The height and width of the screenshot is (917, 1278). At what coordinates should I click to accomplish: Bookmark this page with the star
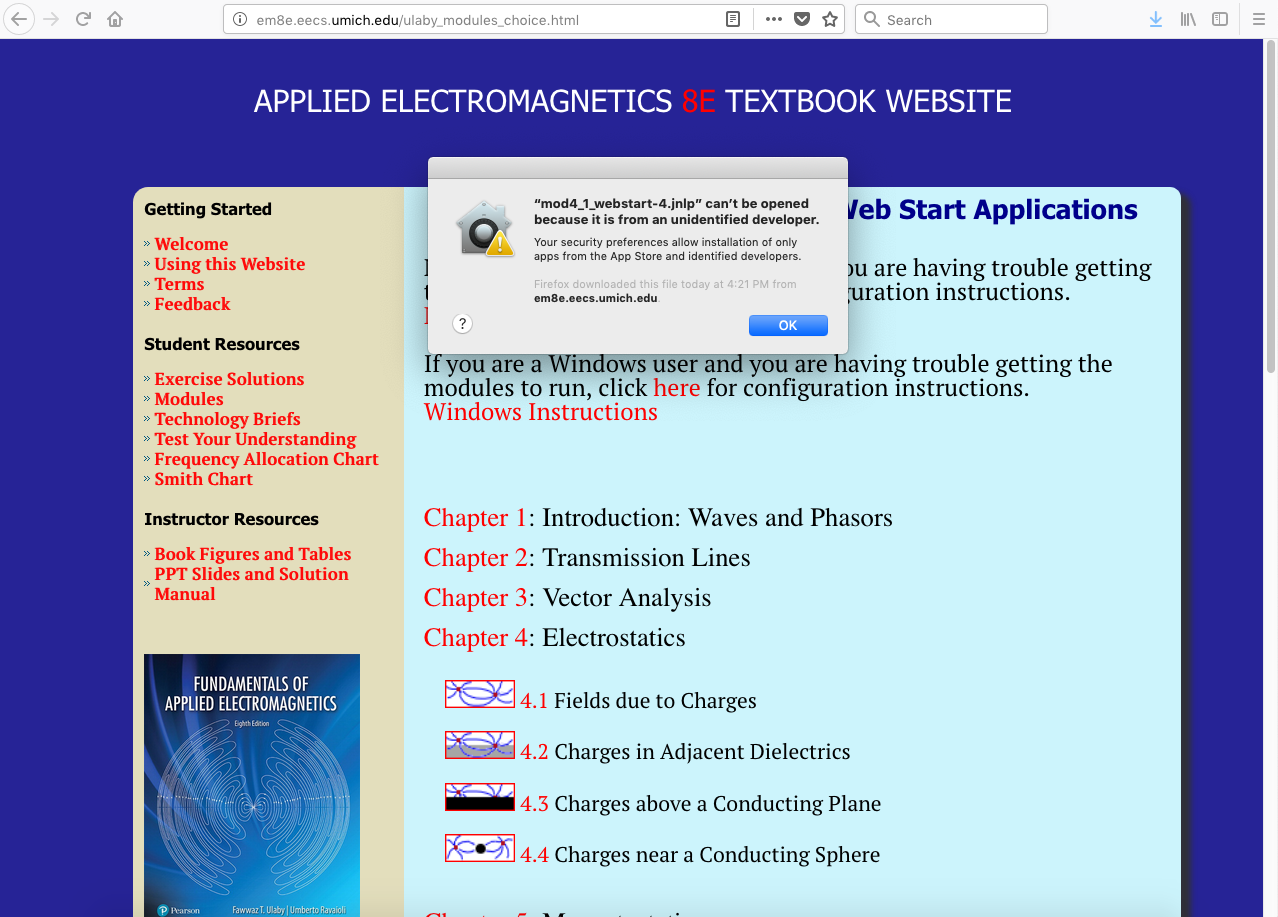click(830, 19)
